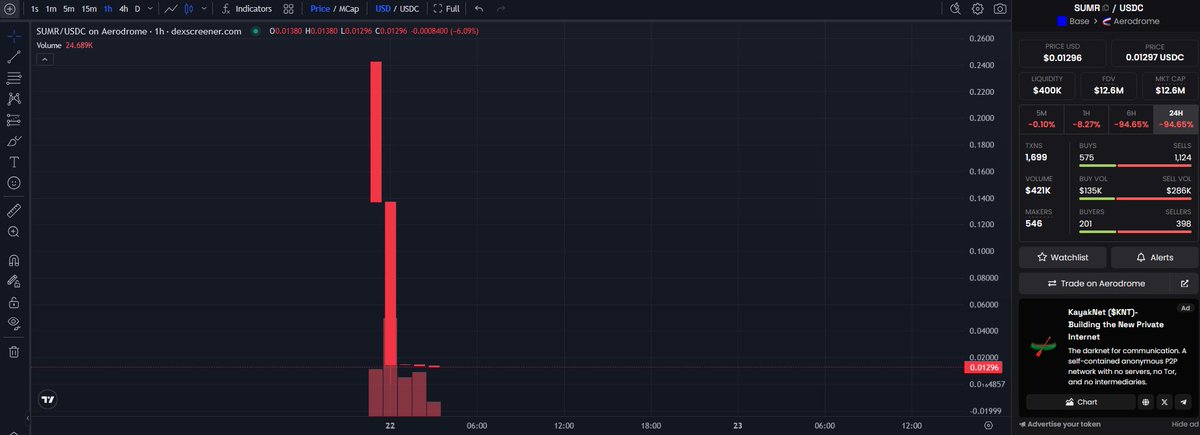
Task: Open the quick search icon
Action: tap(955, 9)
